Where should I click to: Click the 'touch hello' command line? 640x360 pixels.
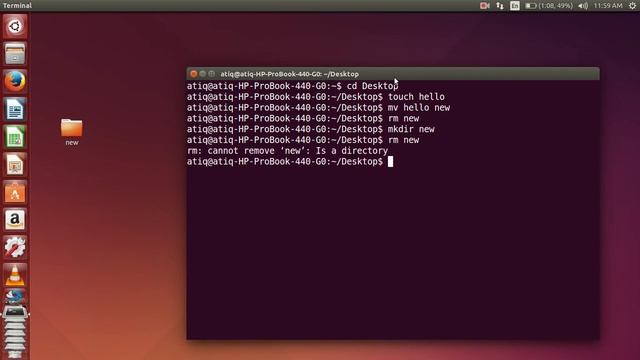point(316,97)
